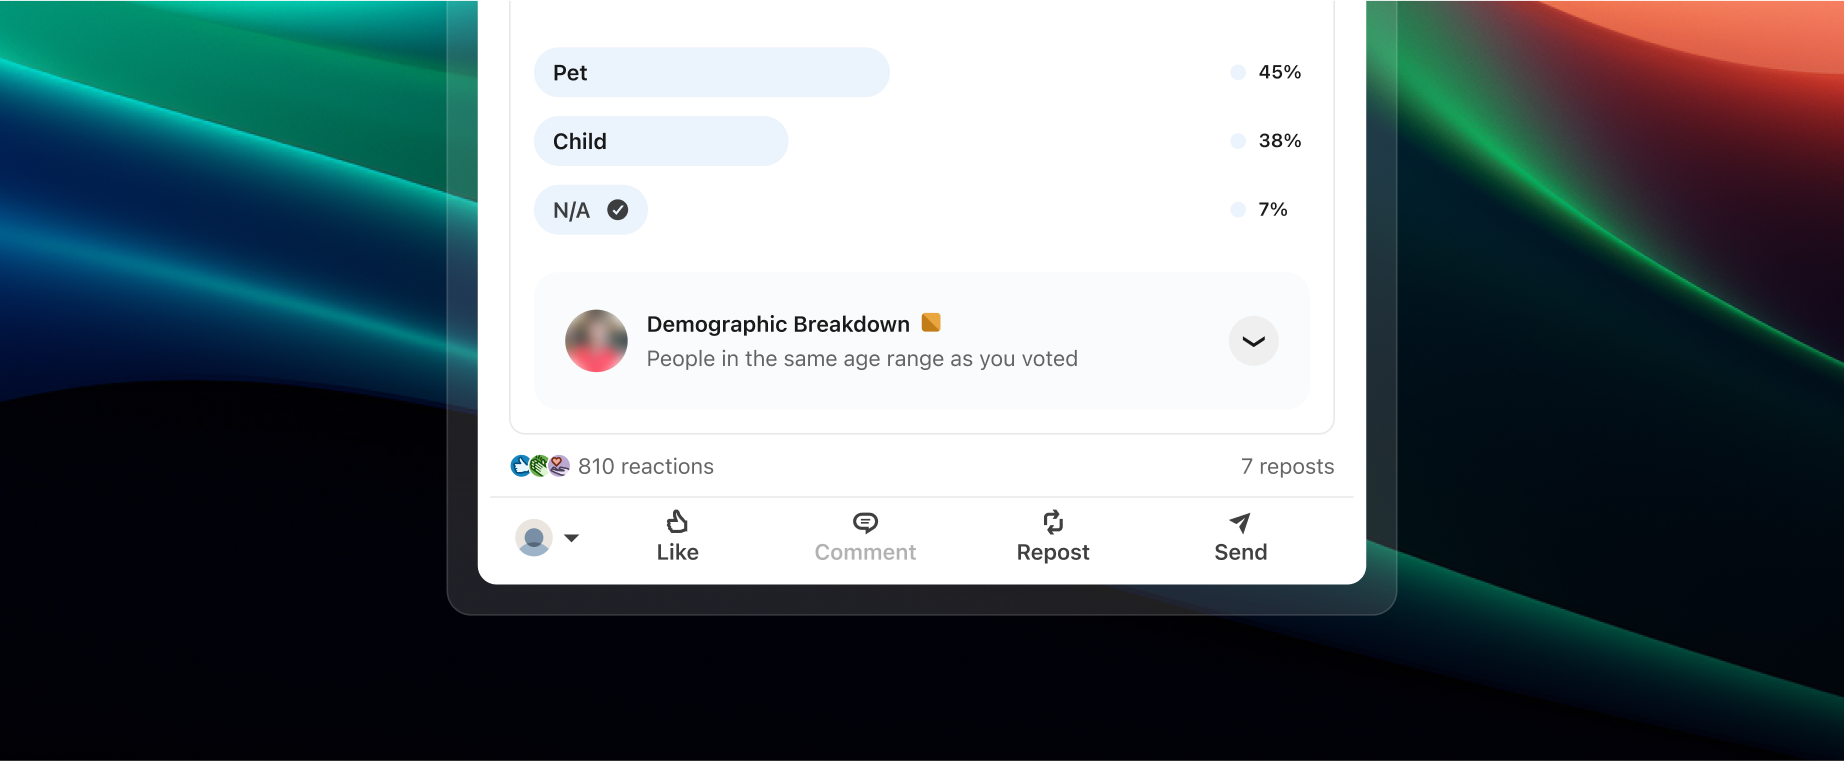1844x761 pixels.
Task: Click the profile avatar in action bar
Action: click(x=534, y=538)
